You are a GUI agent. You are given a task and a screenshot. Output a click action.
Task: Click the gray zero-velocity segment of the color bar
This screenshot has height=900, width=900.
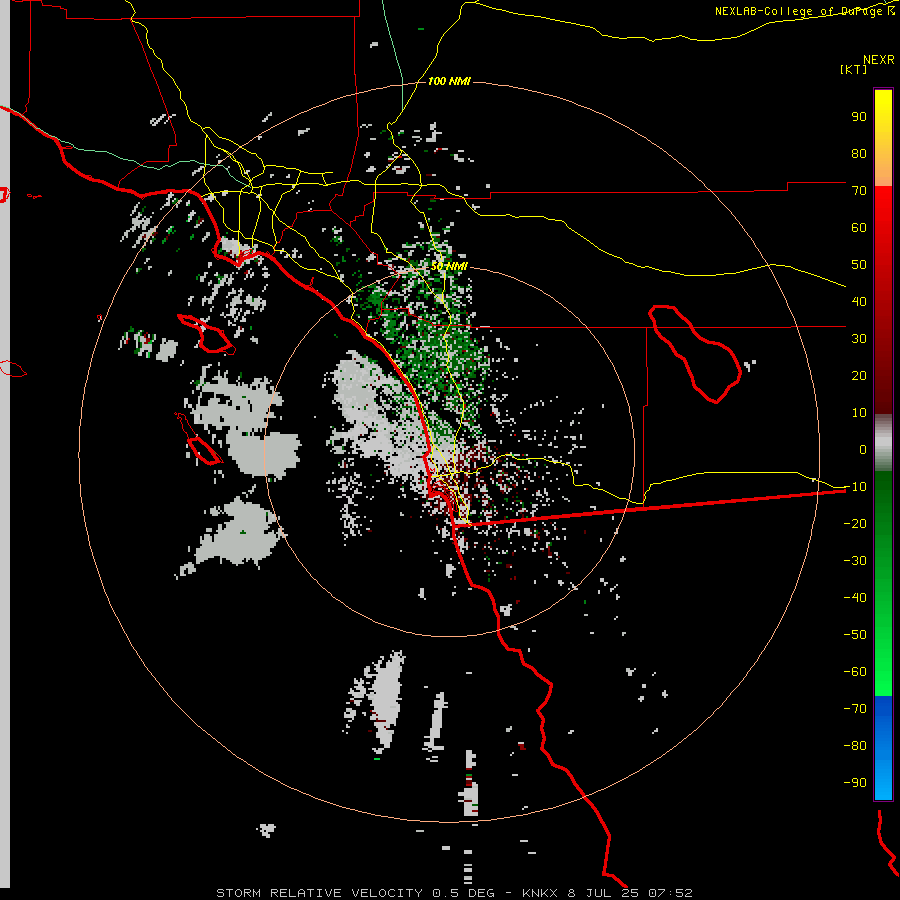point(883,443)
